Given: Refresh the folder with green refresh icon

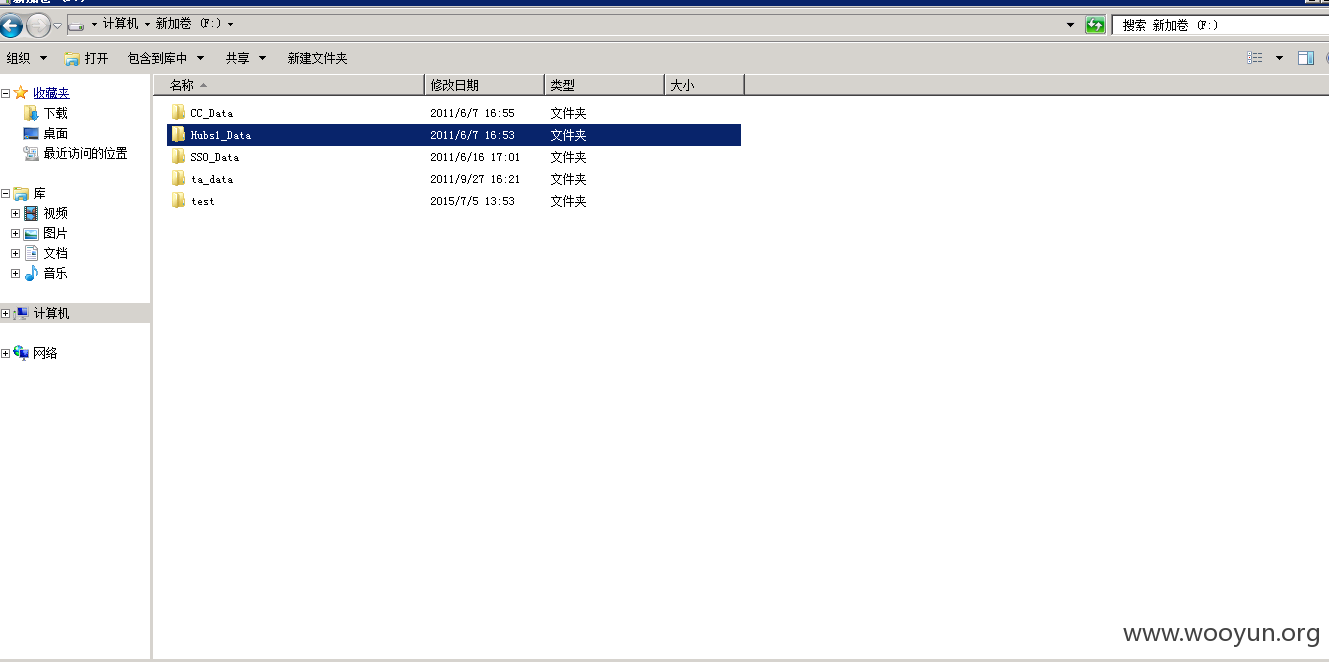Looking at the screenshot, I should click(1095, 25).
